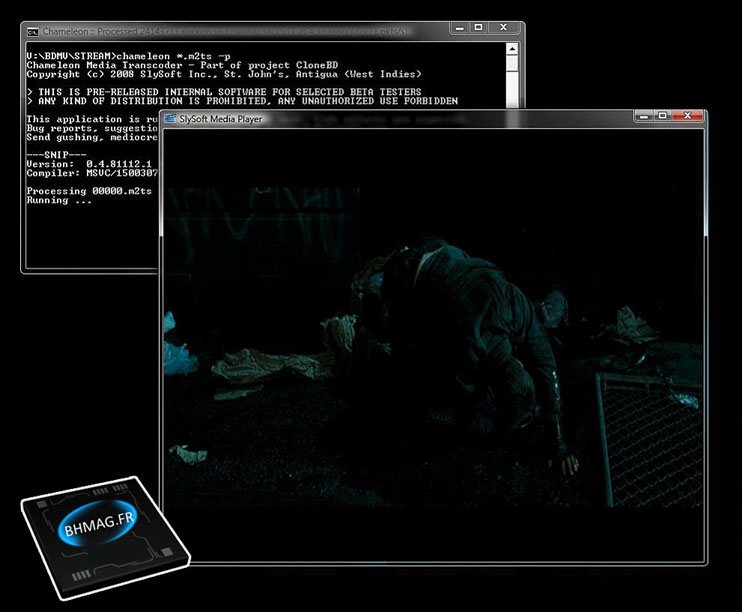Click the Chameleon console title bar text
742x612 pixels.
[x=225, y=31]
